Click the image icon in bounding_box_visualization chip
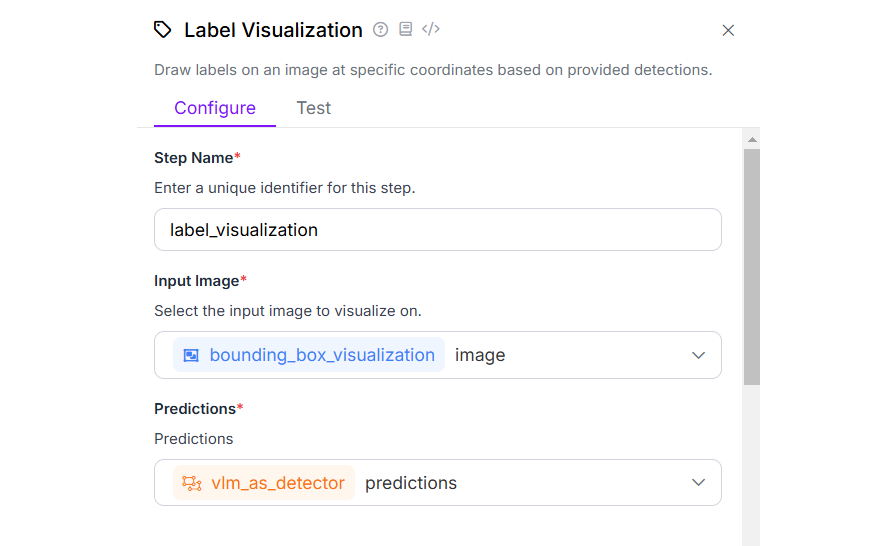887x546 pixels. pos(191,355)
